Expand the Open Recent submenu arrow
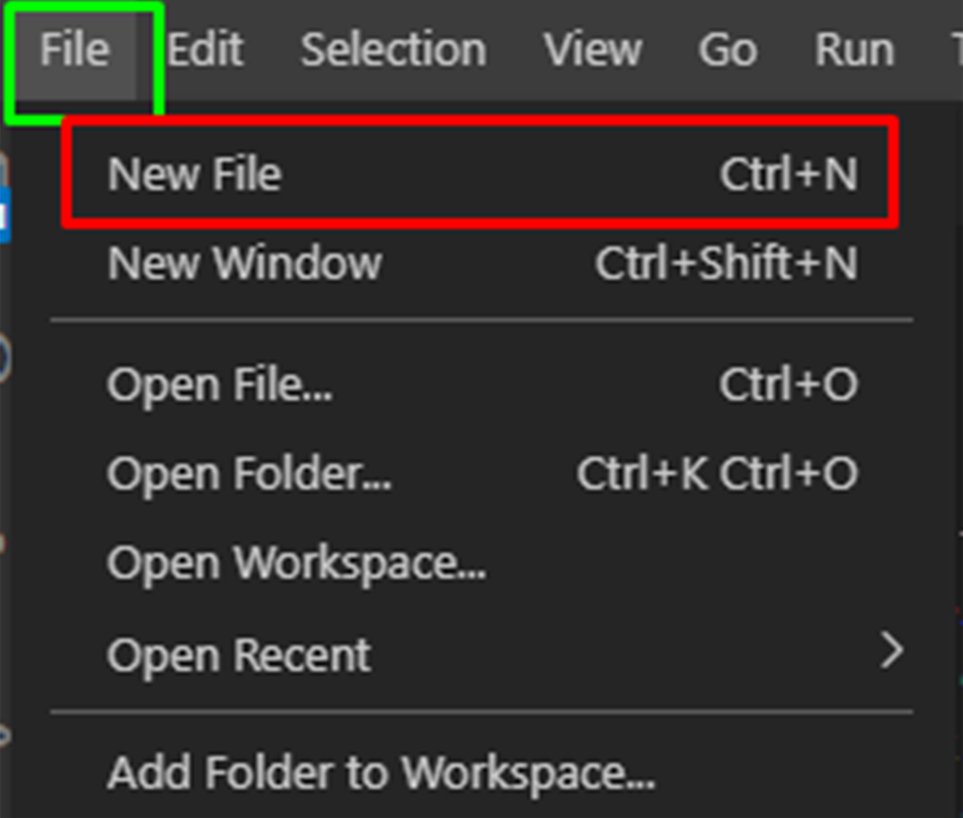963x818 pixels. point(892,652)
